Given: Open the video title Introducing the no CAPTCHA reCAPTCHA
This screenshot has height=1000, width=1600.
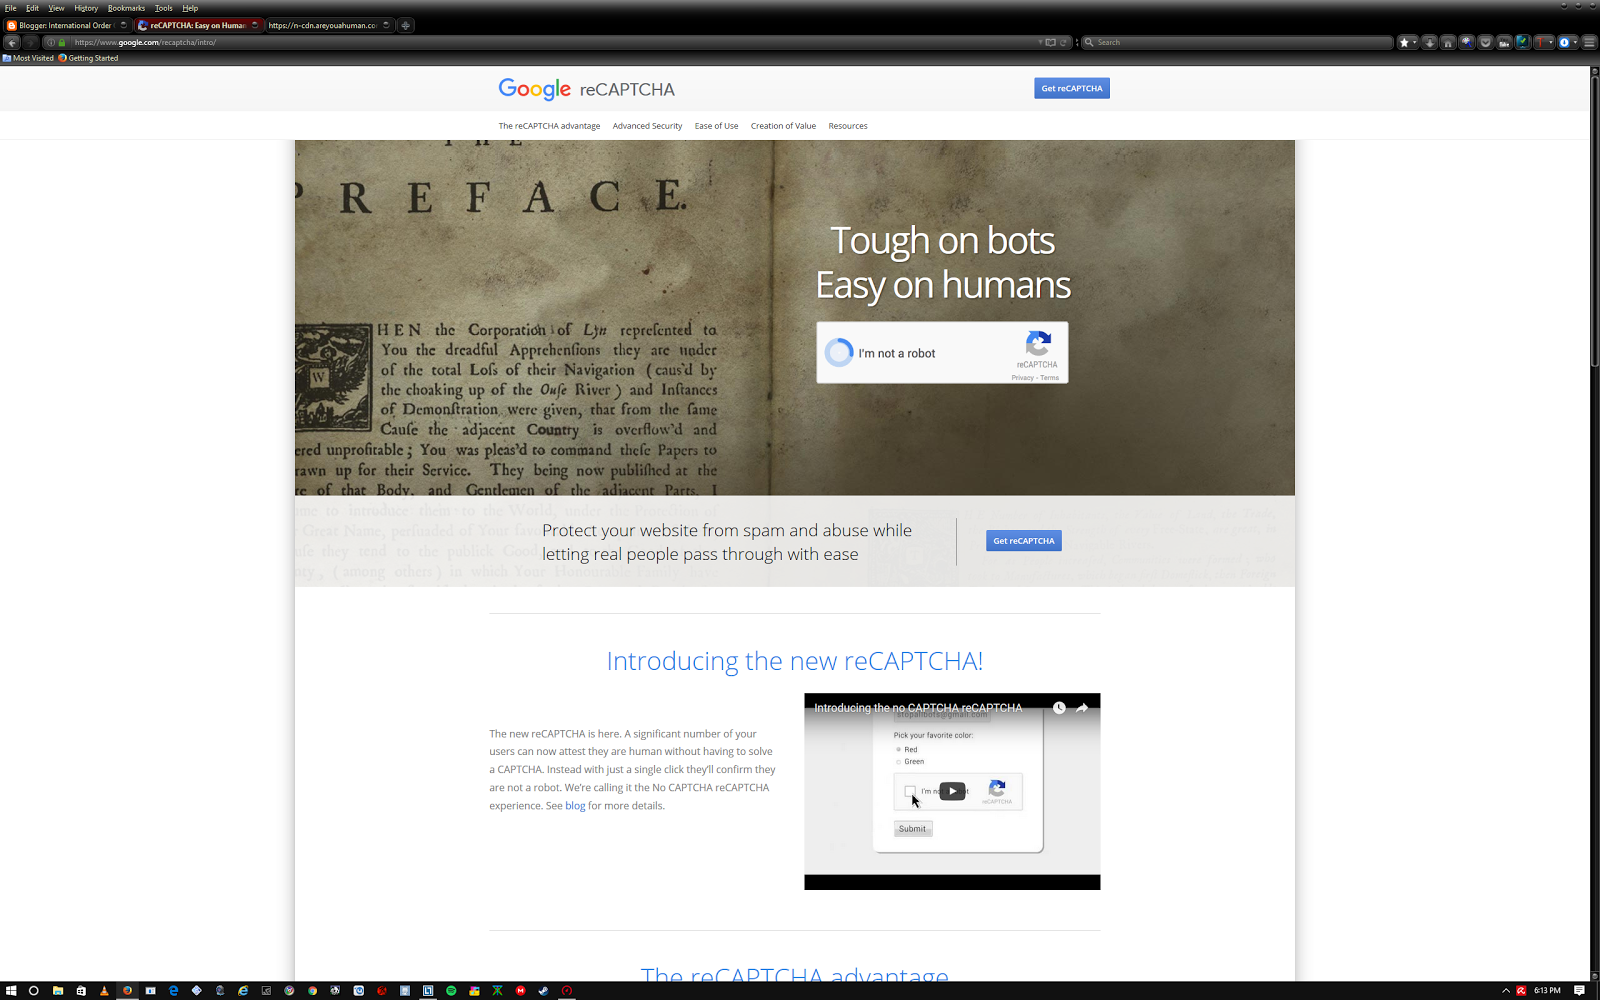Looking at the screenshot, I should click(918, 708).
